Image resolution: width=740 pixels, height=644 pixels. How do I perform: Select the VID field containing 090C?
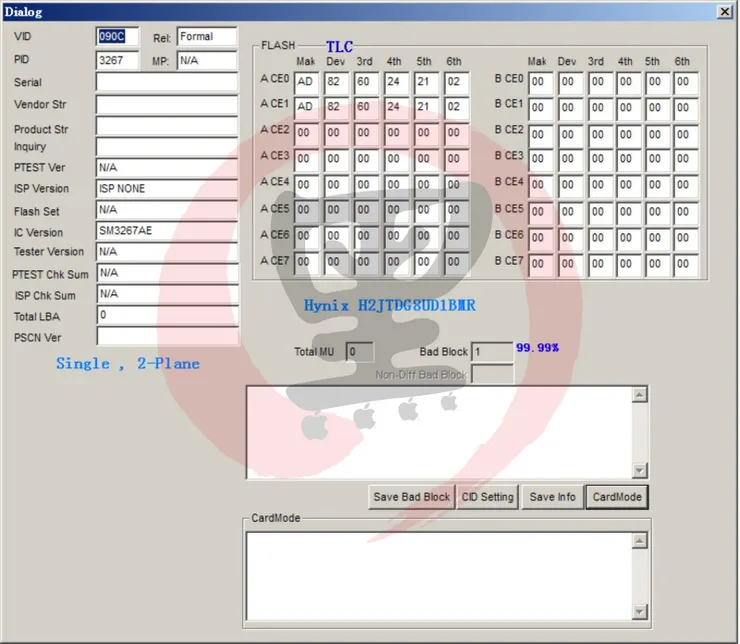(x=118, y=36)
